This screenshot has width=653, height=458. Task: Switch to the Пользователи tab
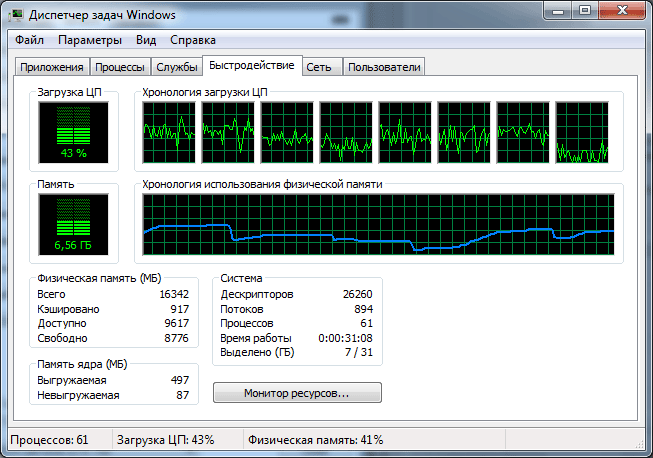(384, 67)
